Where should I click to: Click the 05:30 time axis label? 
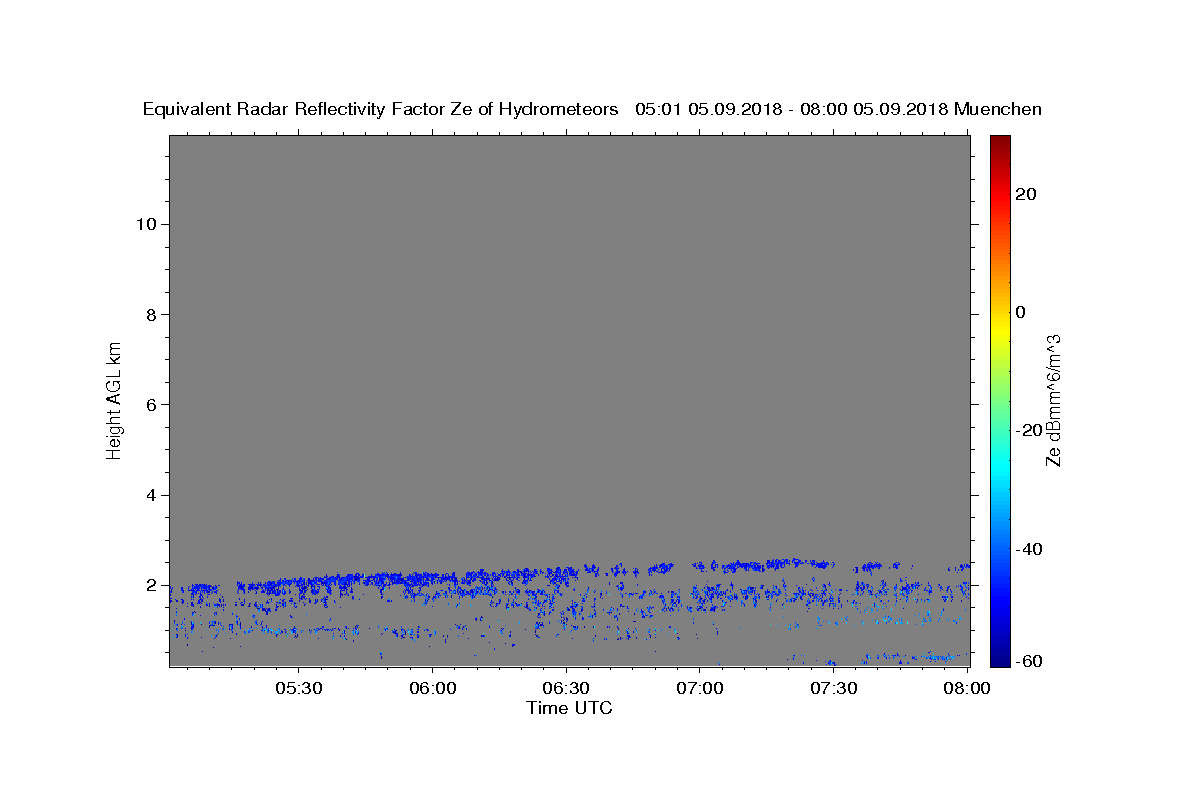pos(298,688)
